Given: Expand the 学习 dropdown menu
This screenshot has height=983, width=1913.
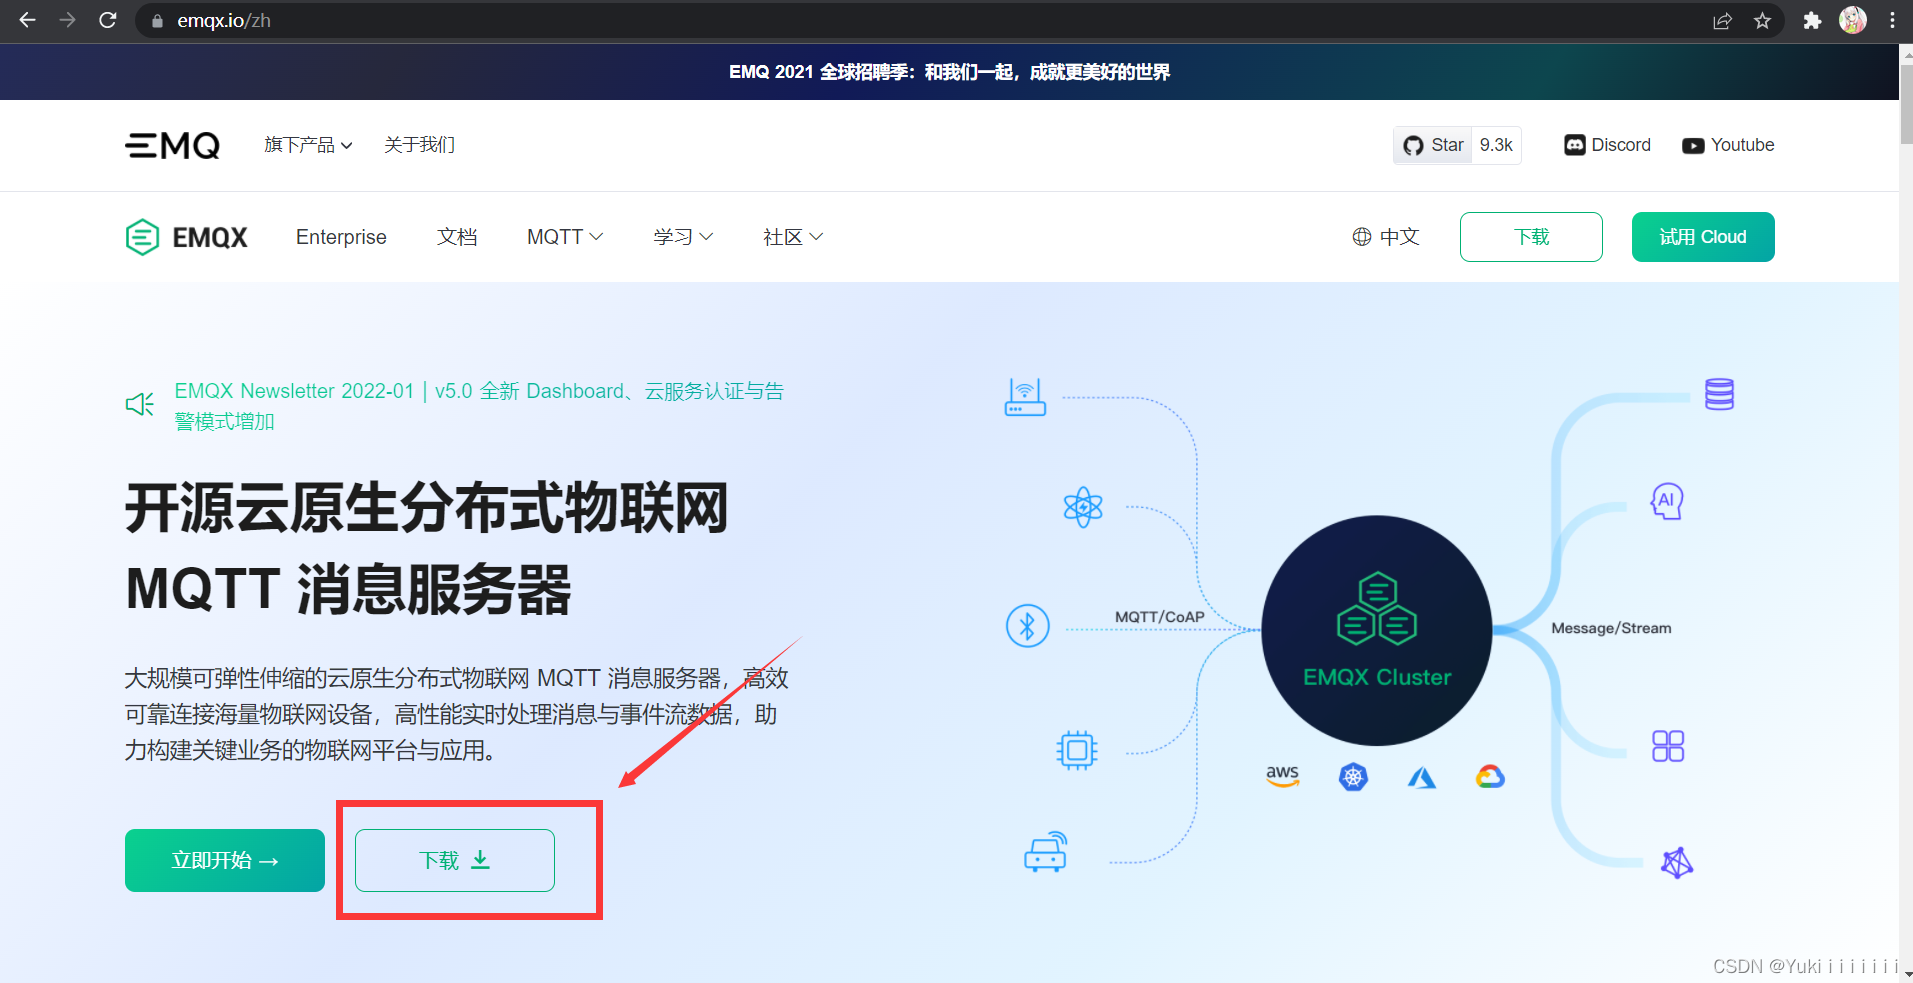Looking at the screenshot, I should tap(683, 237).
